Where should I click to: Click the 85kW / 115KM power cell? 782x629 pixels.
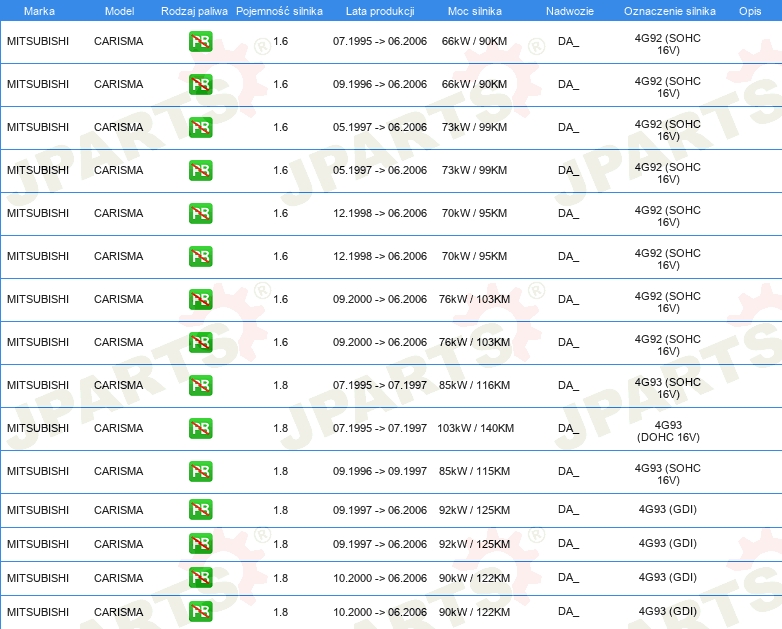tap(474, 471)
